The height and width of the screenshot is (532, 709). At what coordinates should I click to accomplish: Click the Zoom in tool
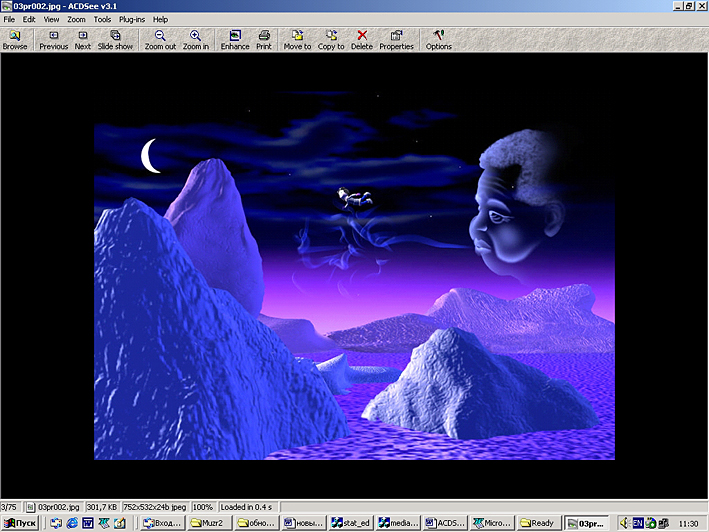click(196, 40)
